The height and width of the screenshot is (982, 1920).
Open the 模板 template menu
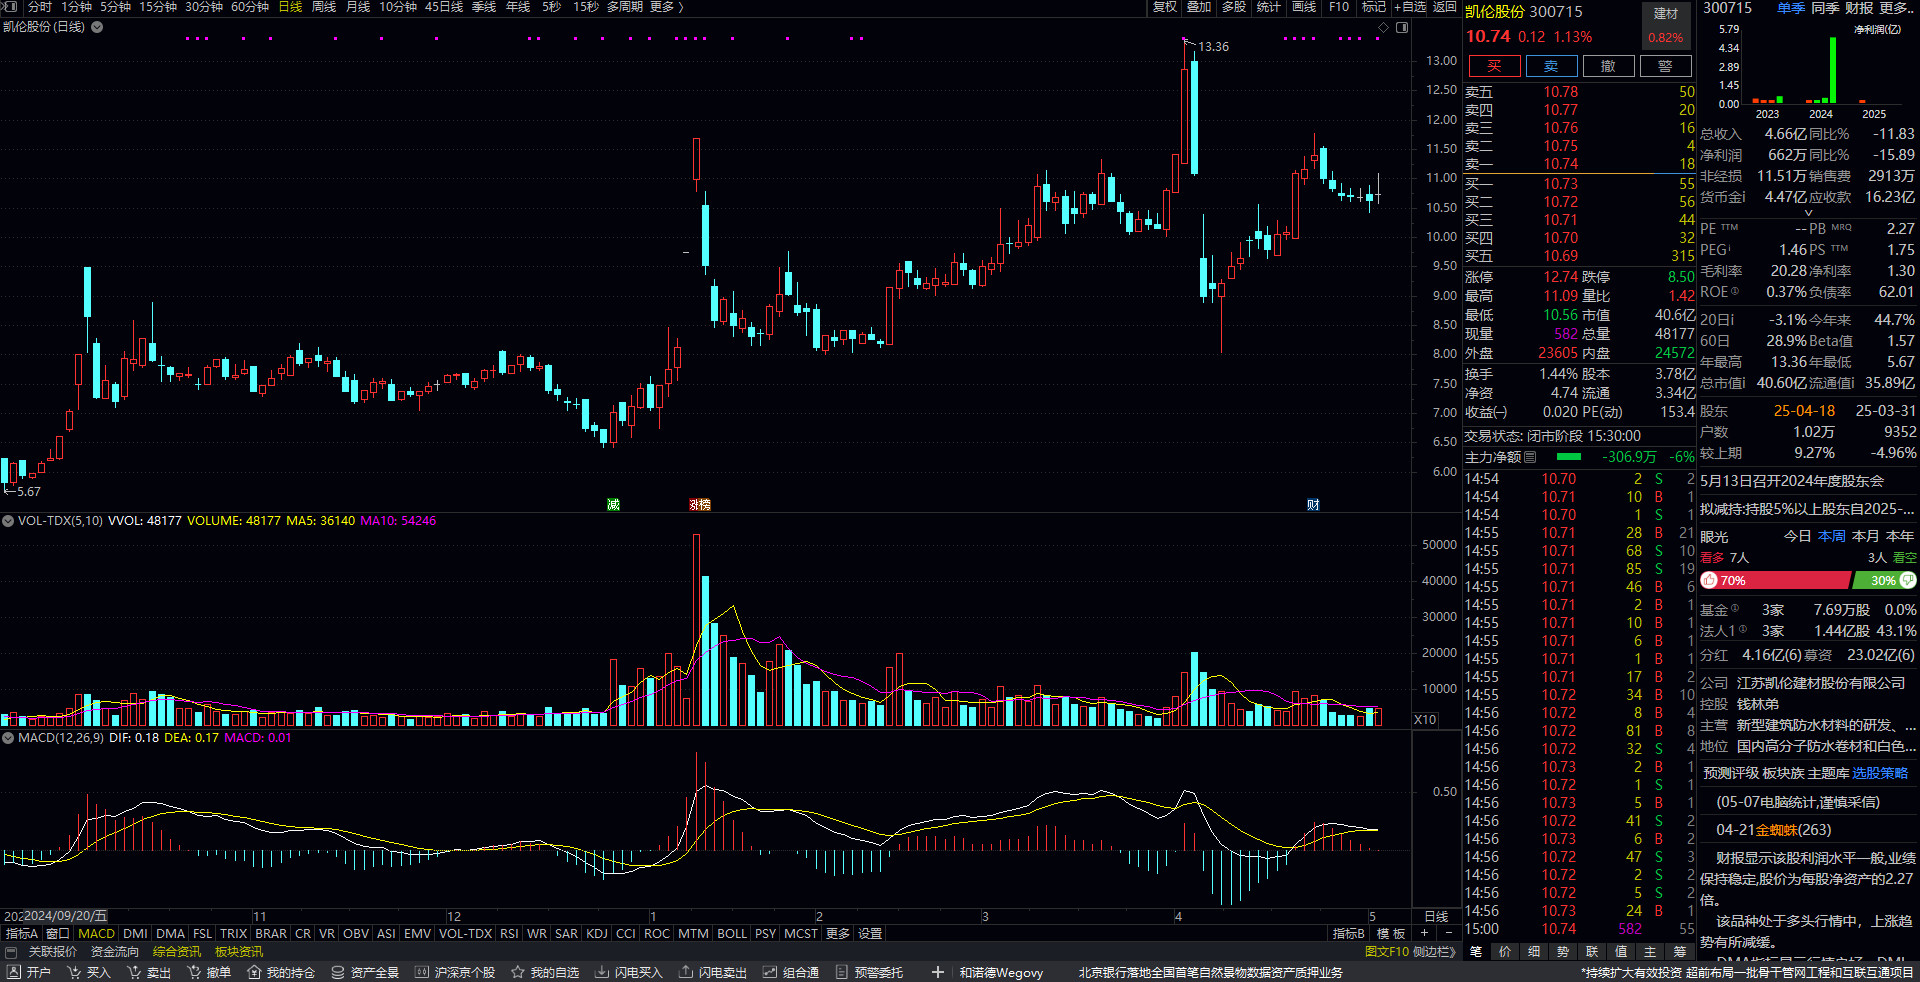pyautogui.click(x=1392, y=933)
